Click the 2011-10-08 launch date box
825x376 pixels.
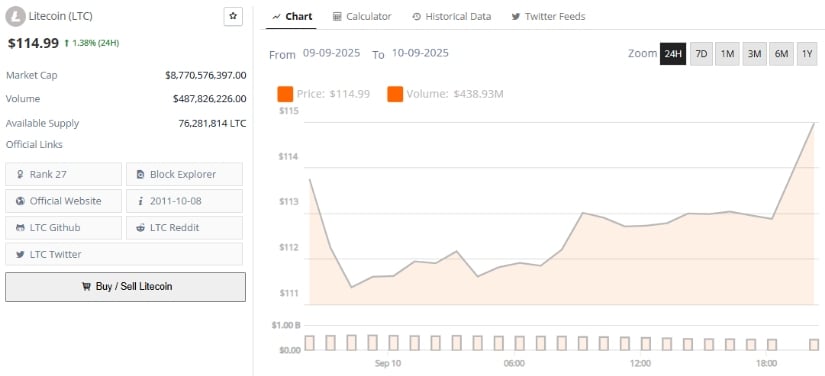pos(184,201)
